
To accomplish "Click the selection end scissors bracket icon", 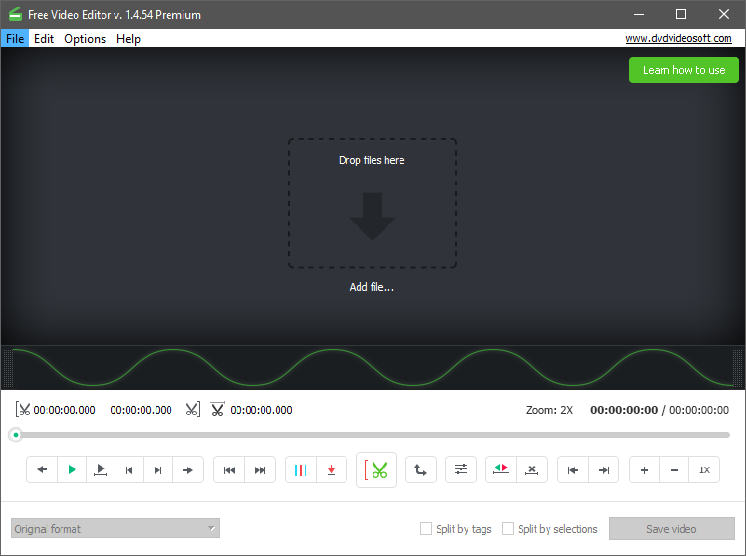I will pyautogui.click(x=193, y=409).
